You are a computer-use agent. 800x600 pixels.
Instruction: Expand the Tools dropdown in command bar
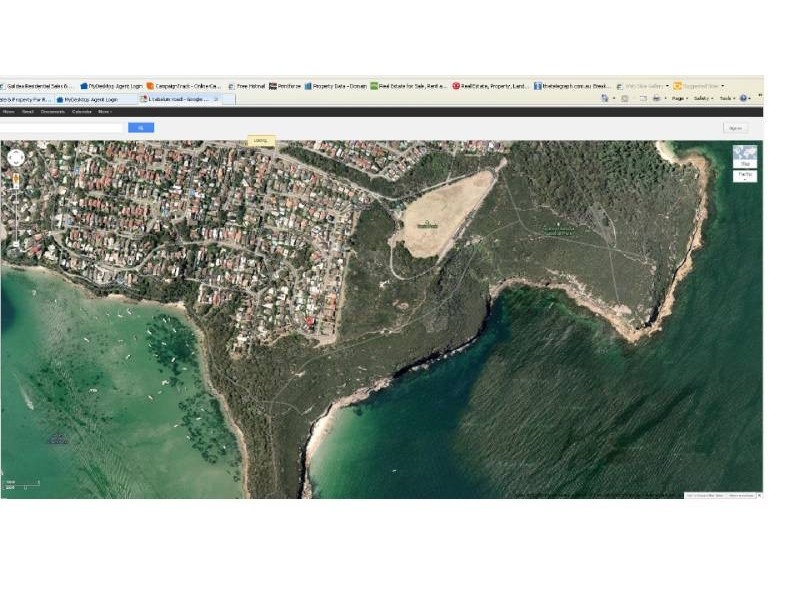(x=727, y=99)
